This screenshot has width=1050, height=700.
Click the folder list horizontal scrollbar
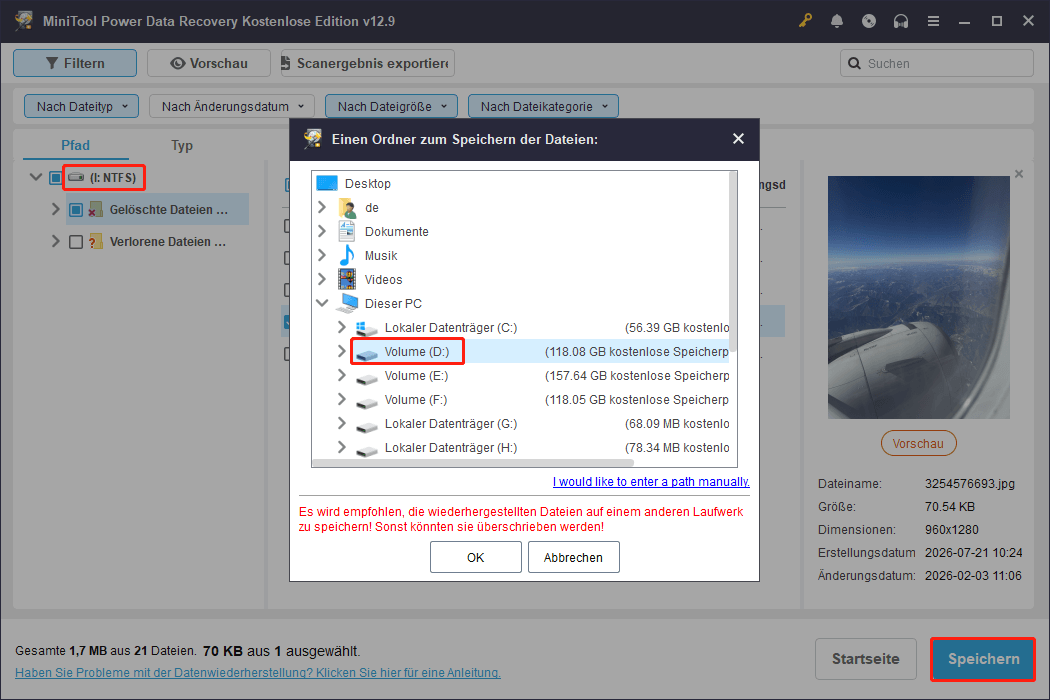(x=473, y=463)
